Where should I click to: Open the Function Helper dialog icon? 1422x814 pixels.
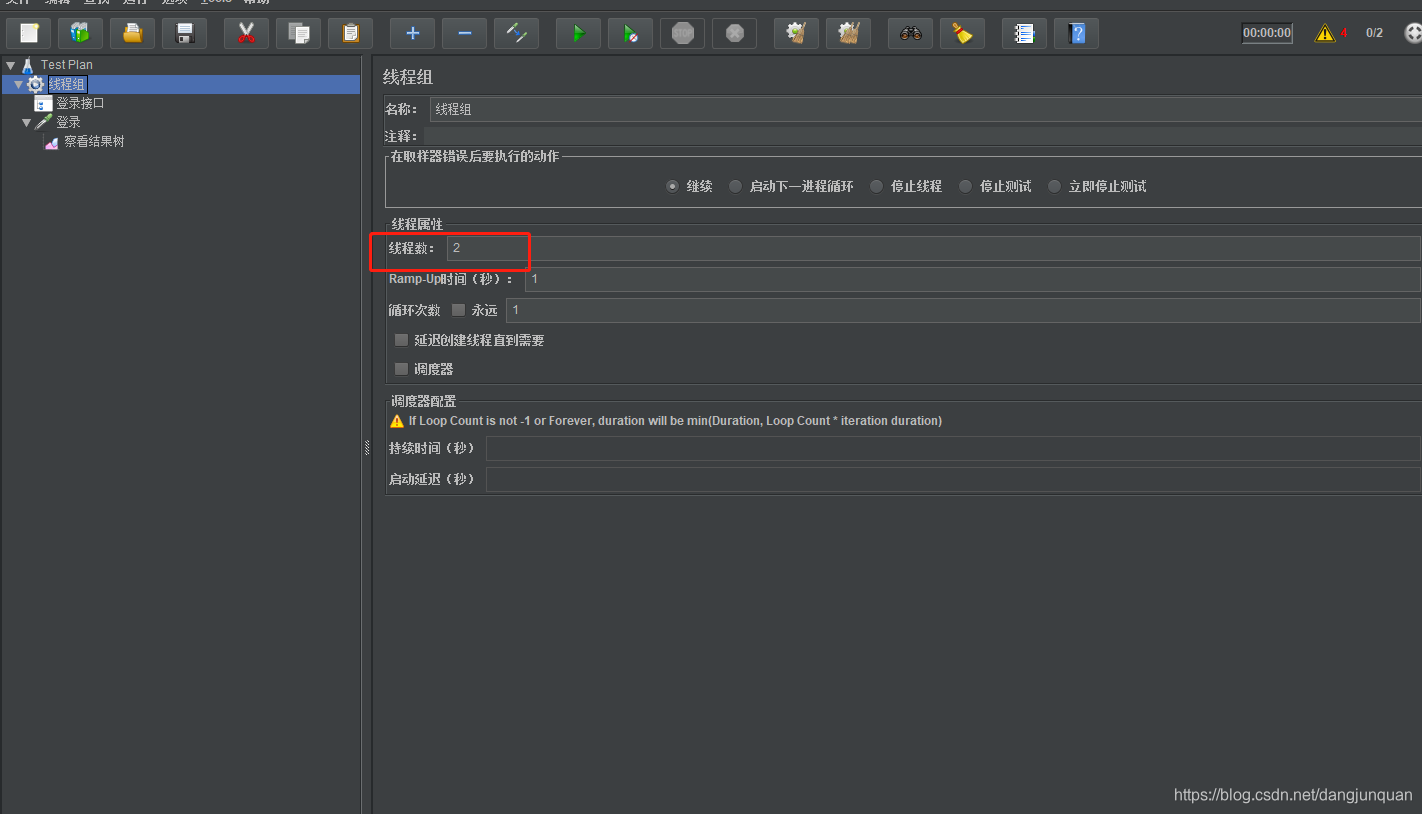(x=1025, y=33)
